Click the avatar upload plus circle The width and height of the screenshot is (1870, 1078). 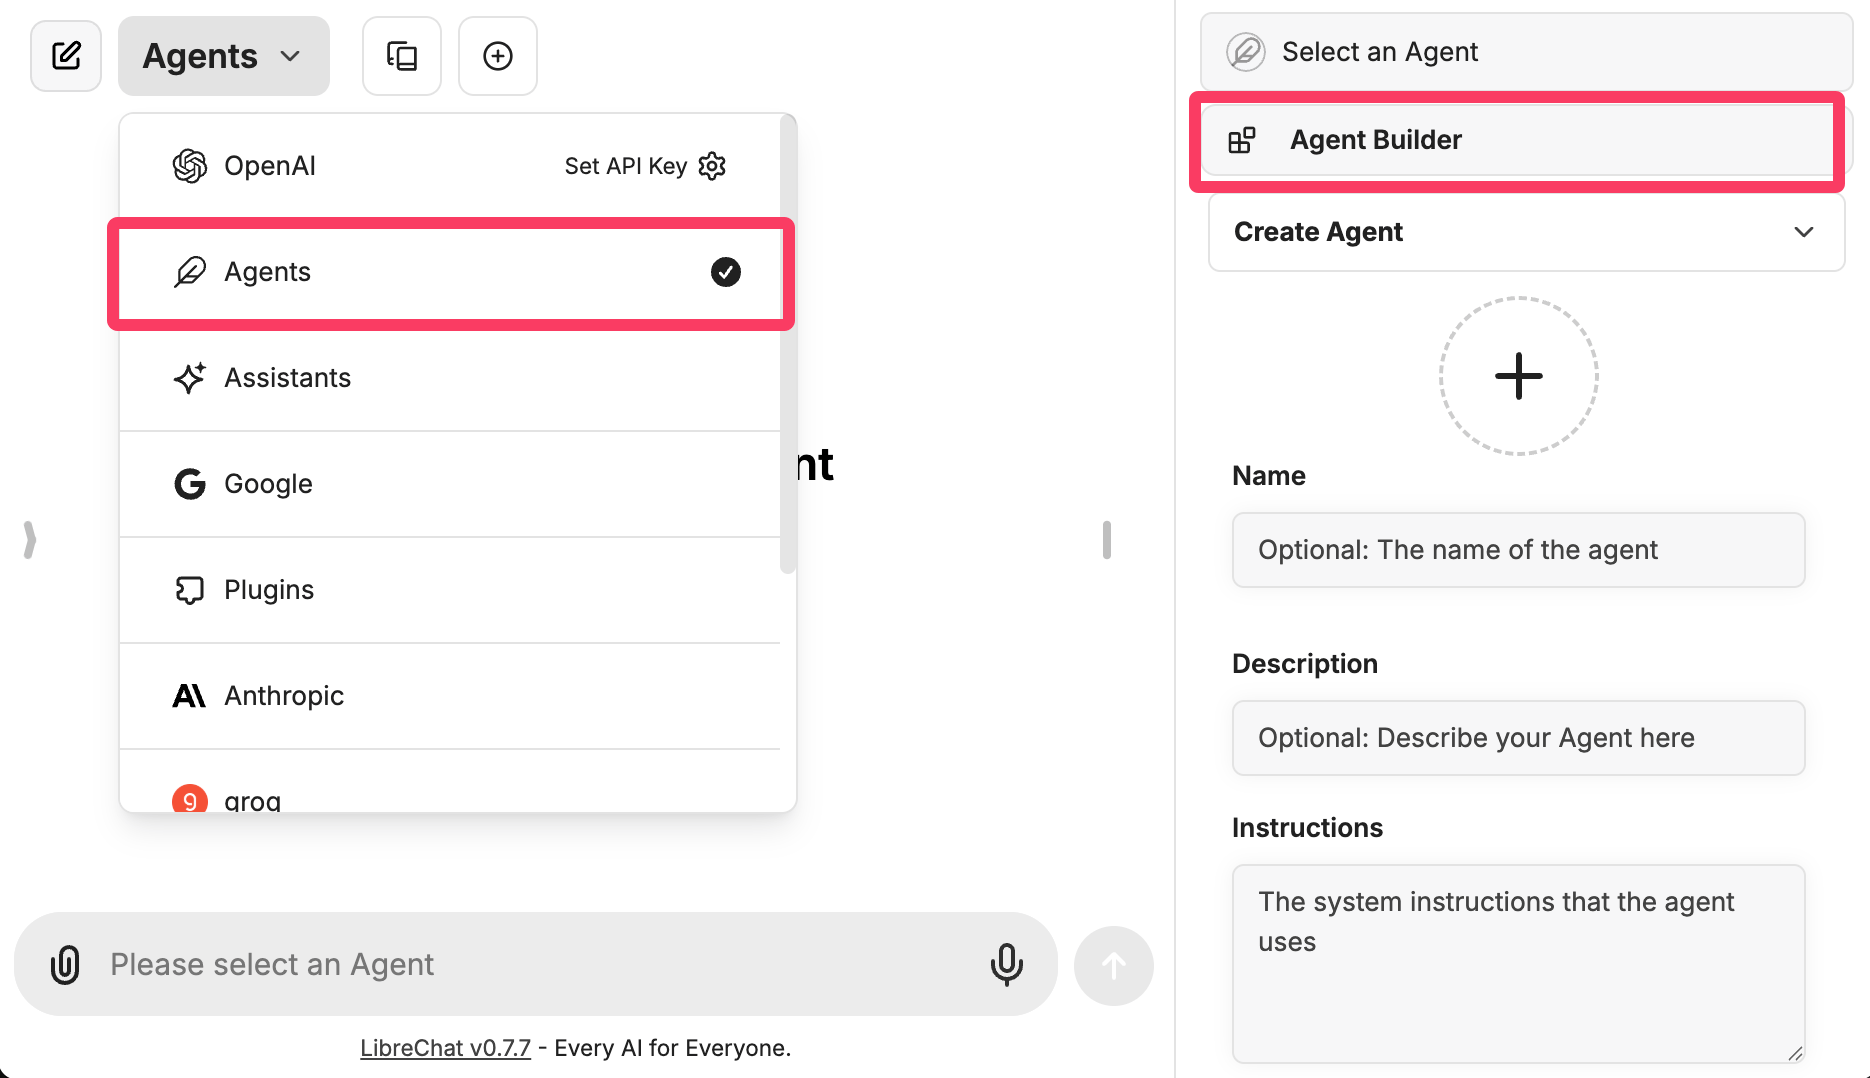tap(1518, 376)
